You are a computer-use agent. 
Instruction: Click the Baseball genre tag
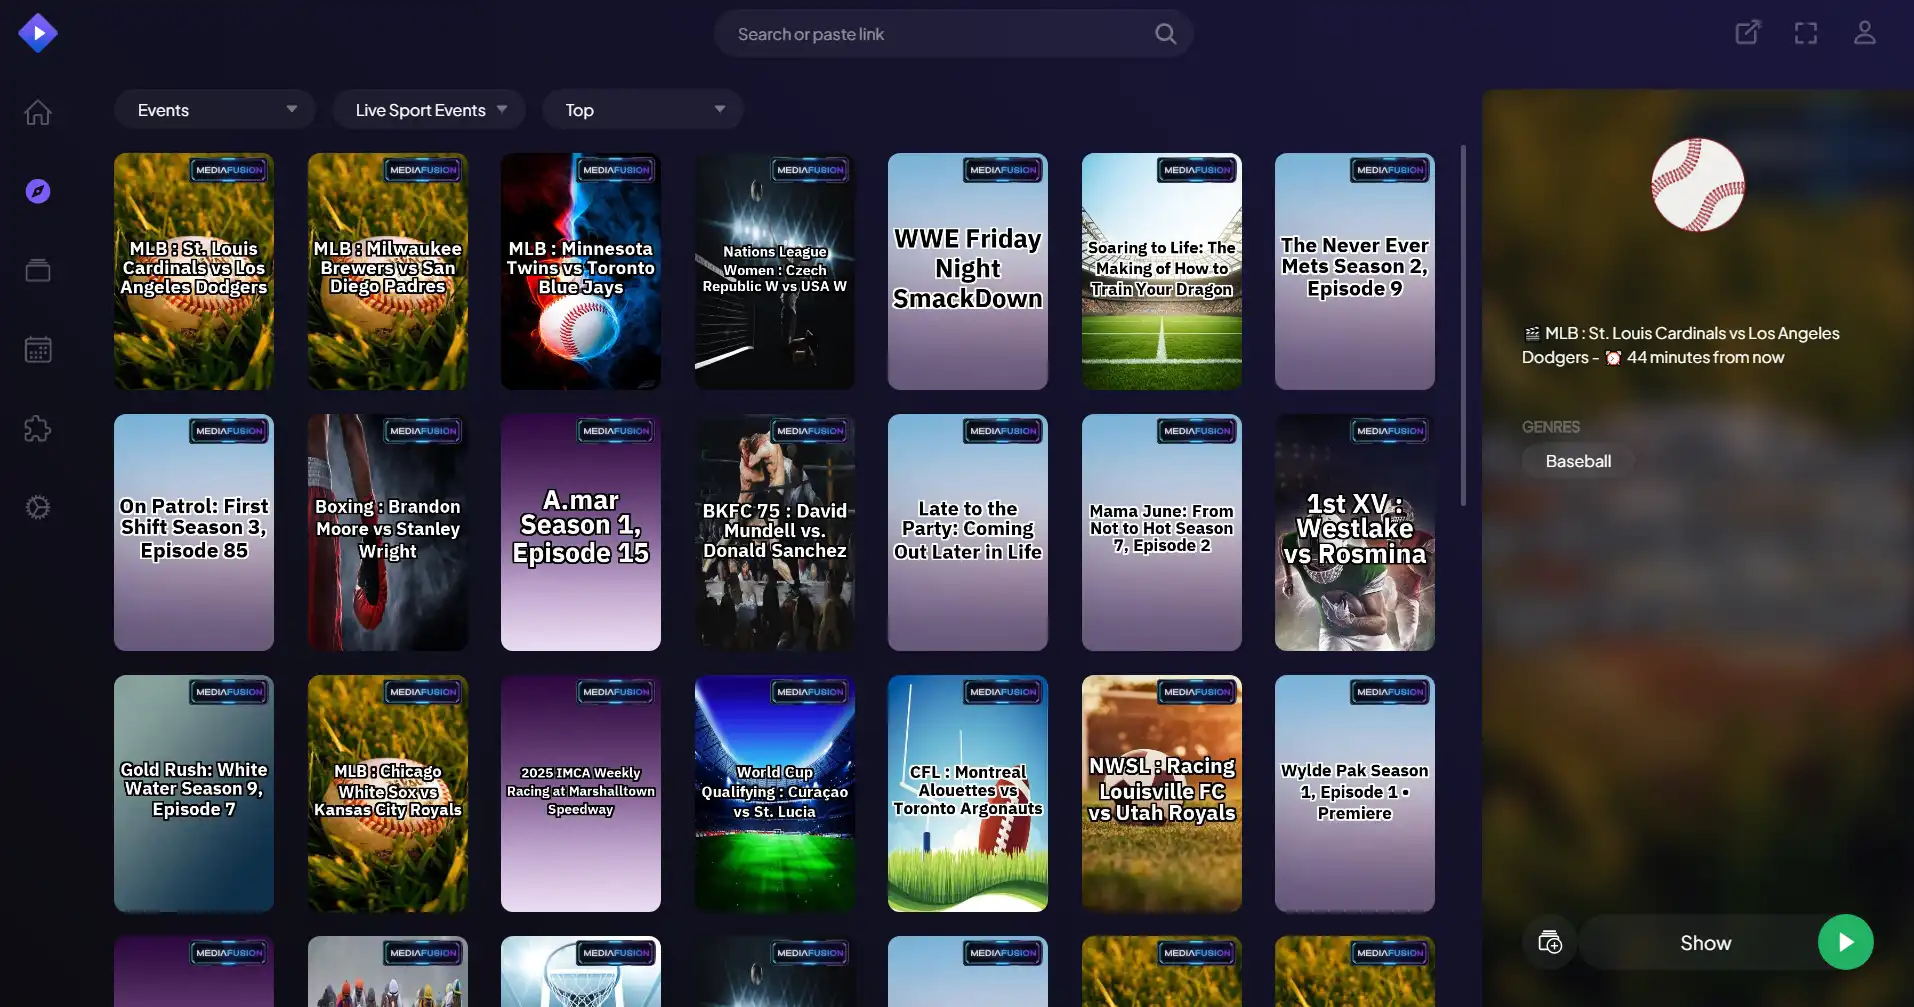pos(1578,461)
